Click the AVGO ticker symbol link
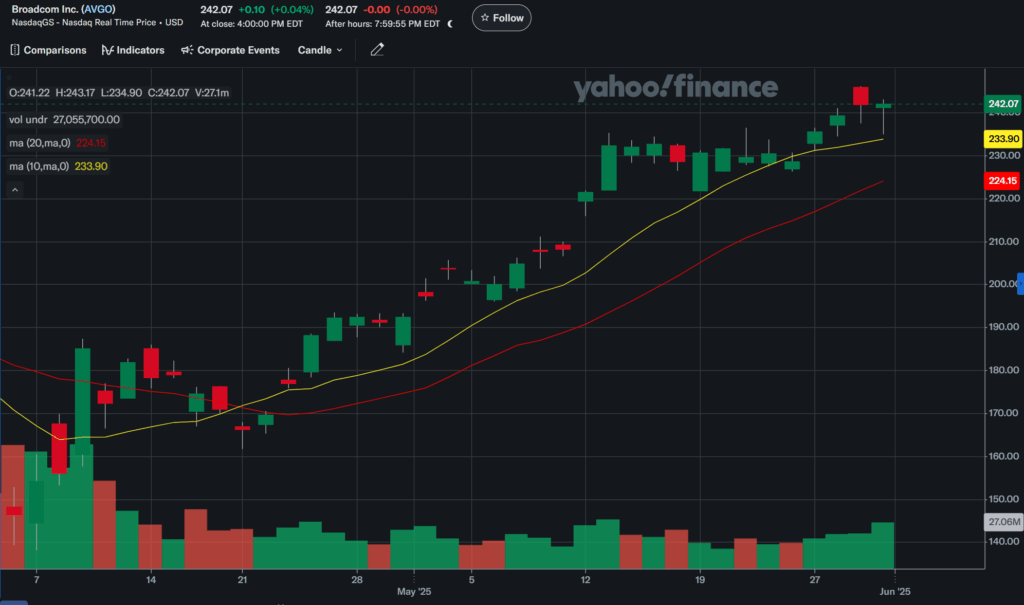Image resolution: width=1024 pixels, height=605 pixels. tap(98, 9)
